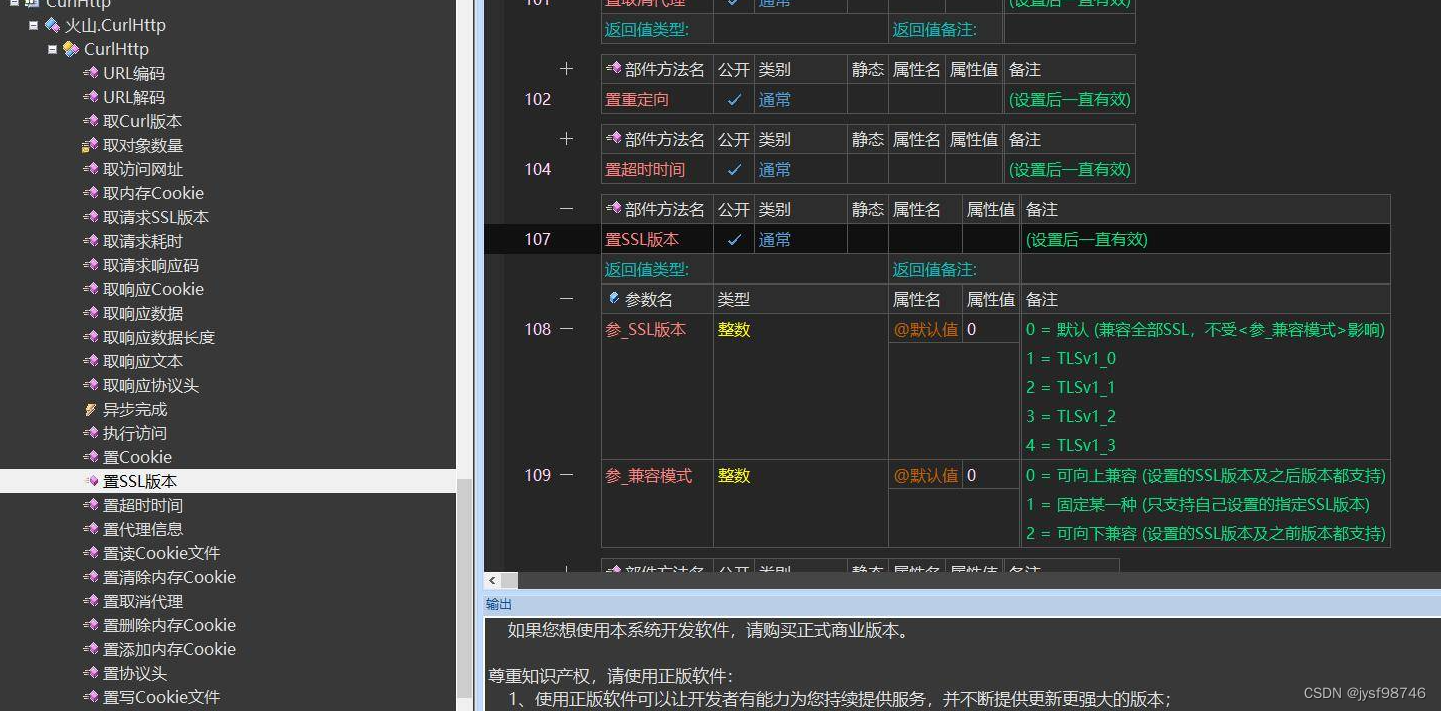Image resolution: width=1442 pixels, height=711 pixels.
Task: Collapse line 108 参_SSL版本 row
Action: (566, 329)
